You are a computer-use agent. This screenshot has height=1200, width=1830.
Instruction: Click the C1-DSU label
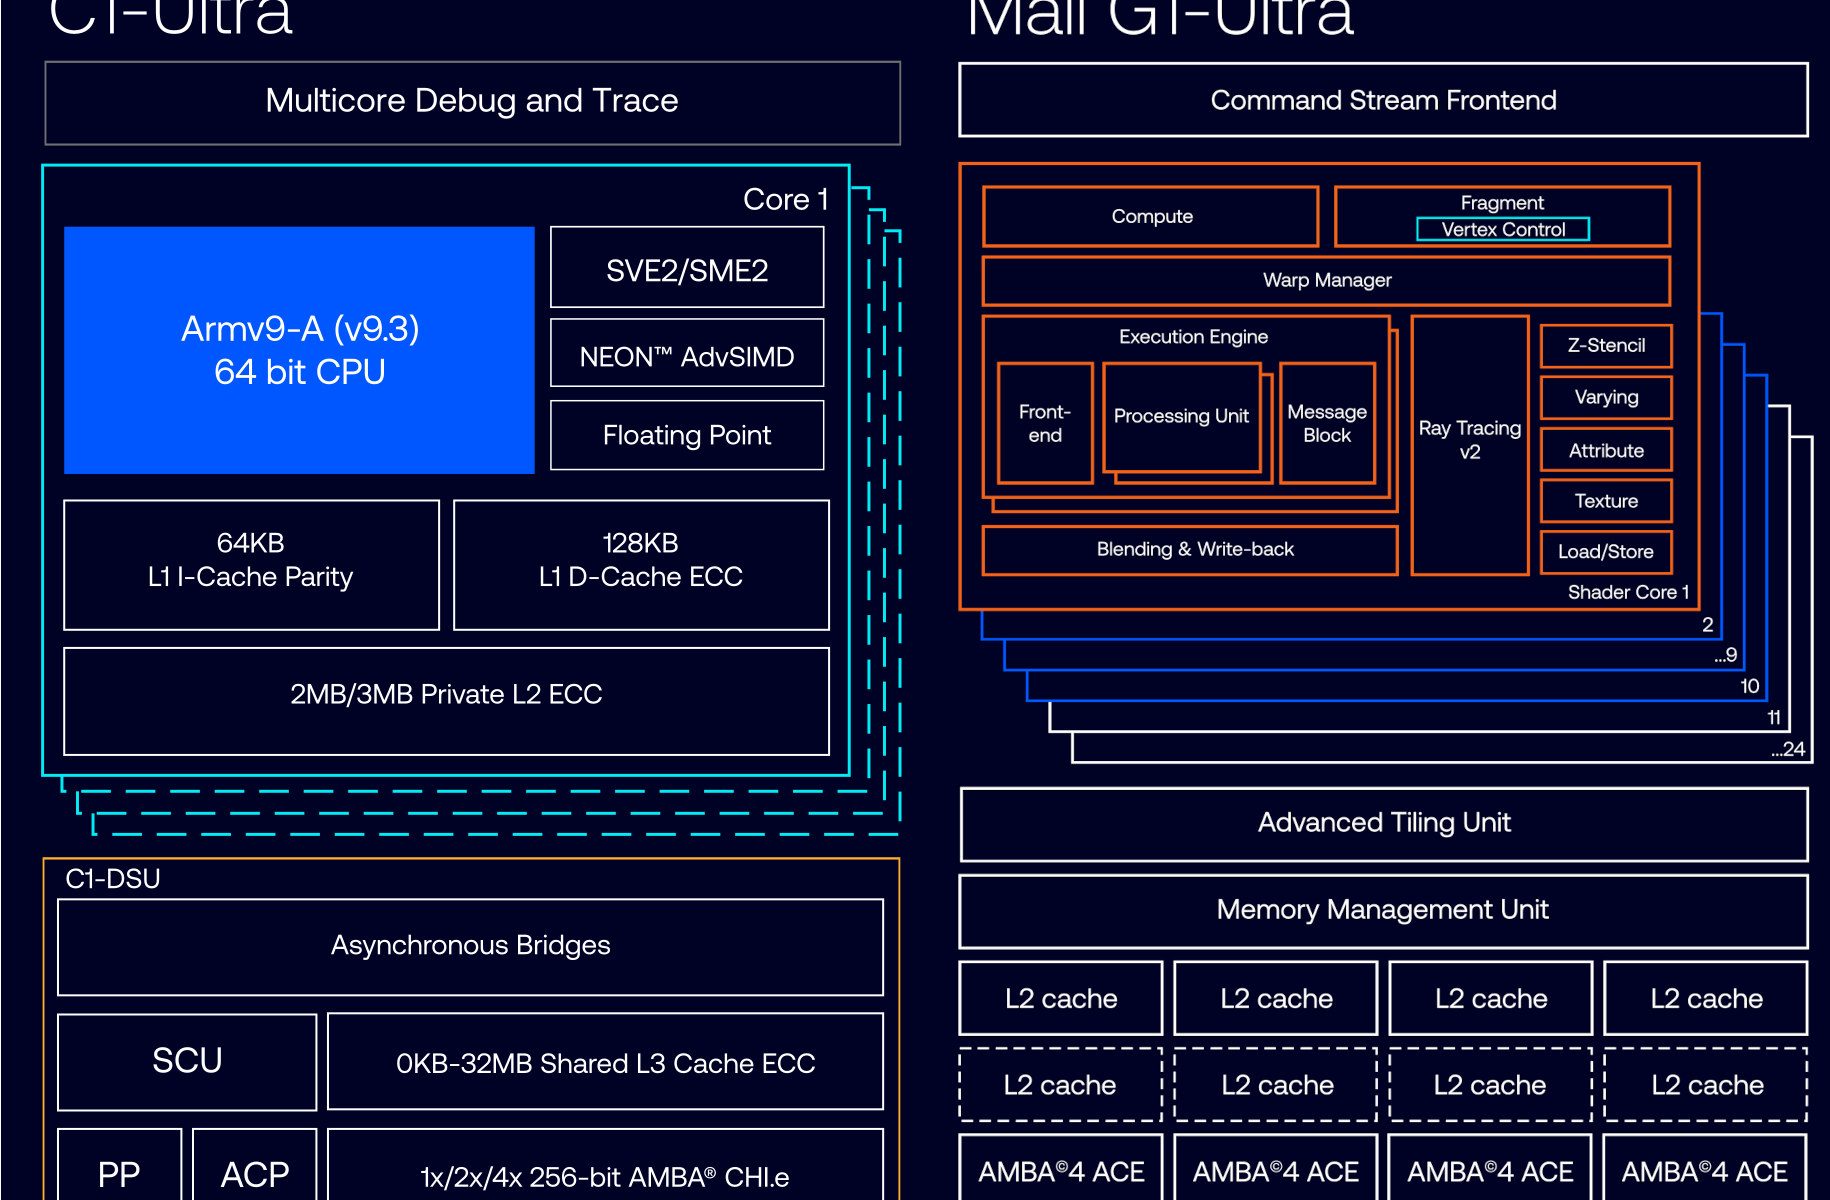(113, 878)
